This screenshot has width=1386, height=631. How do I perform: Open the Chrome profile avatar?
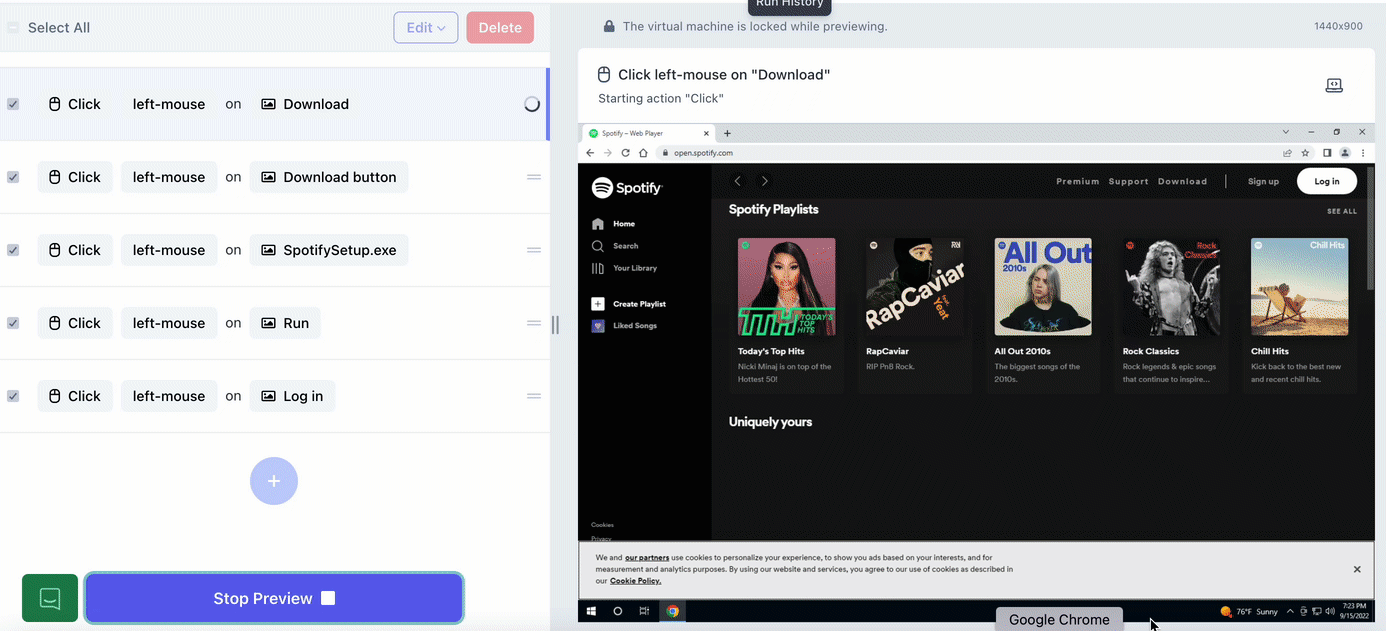(1345, 153)
